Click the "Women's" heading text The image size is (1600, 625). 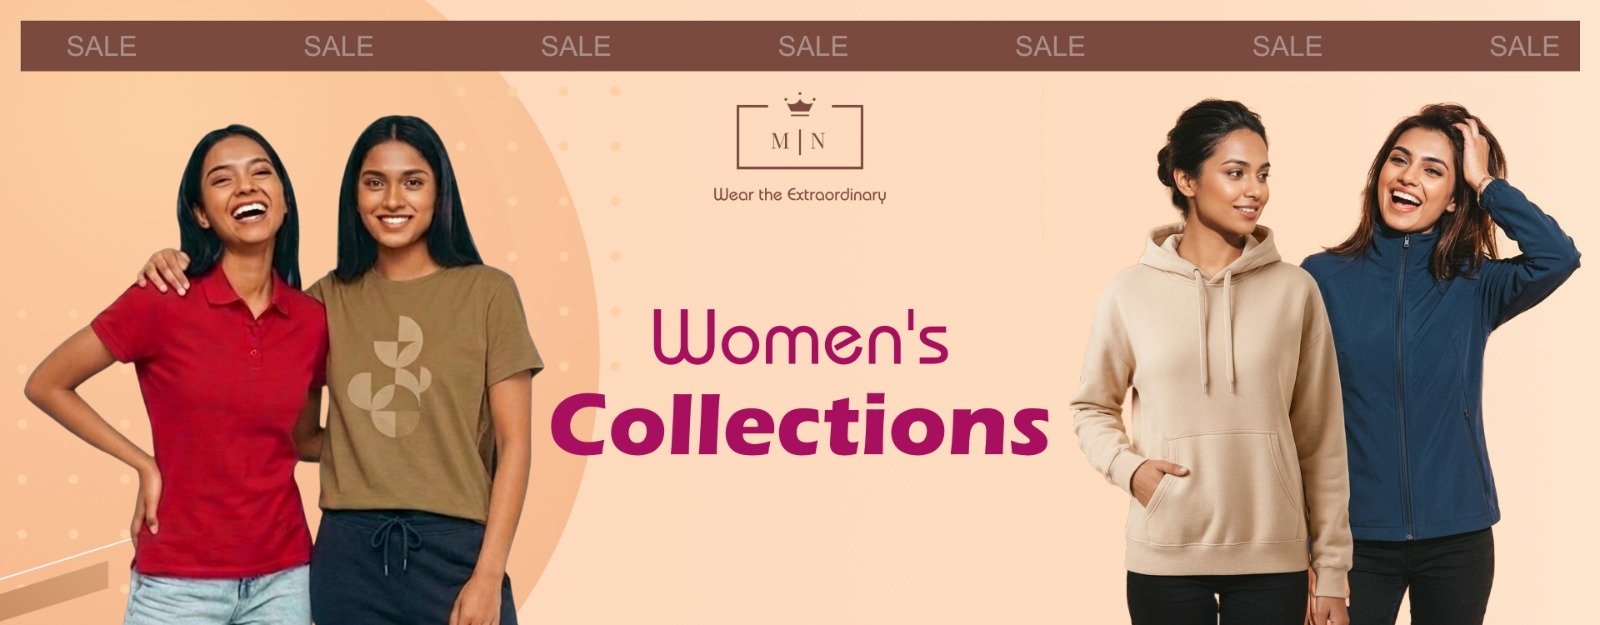[x=800, y=337]
